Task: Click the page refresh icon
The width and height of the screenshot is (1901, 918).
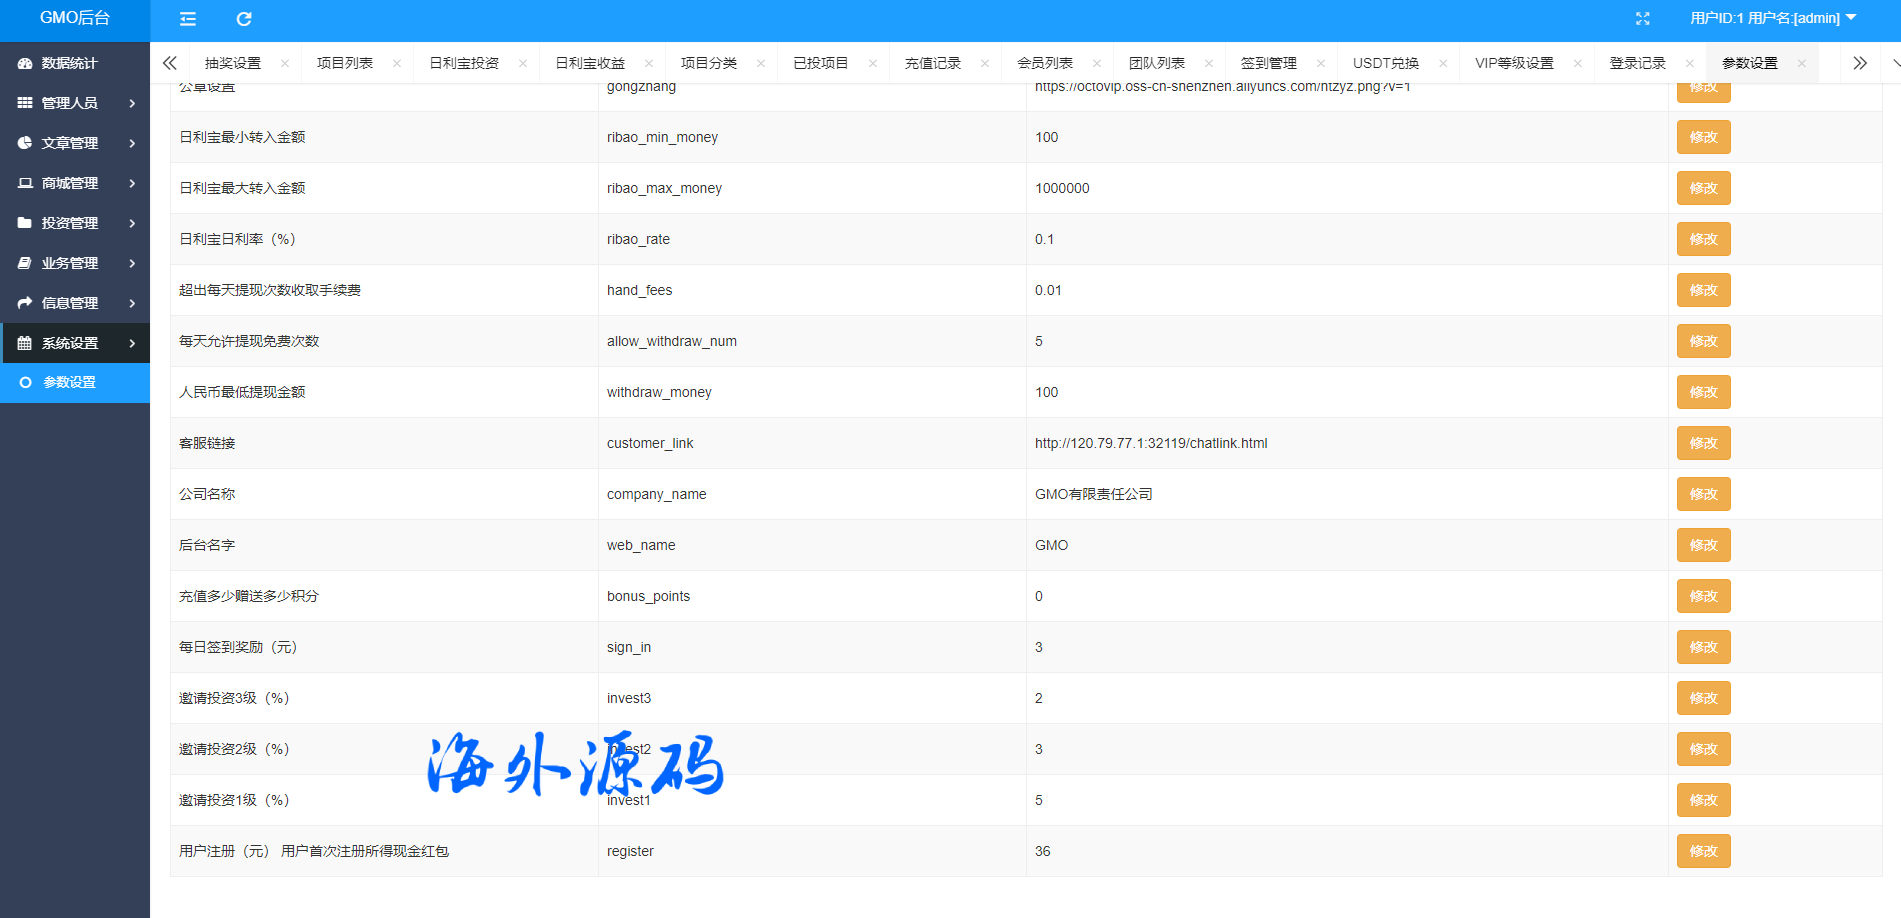Action: (x=244, y=19)
